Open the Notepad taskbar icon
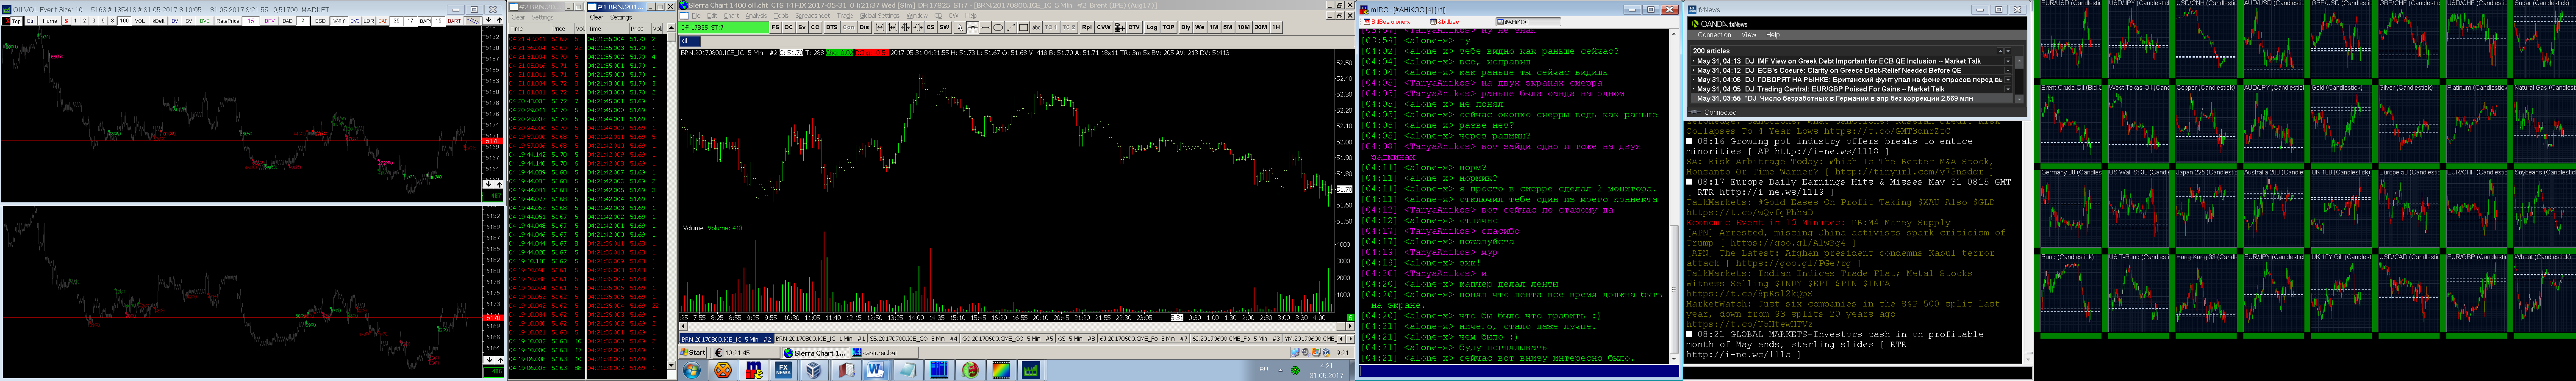 click(909, 370)
